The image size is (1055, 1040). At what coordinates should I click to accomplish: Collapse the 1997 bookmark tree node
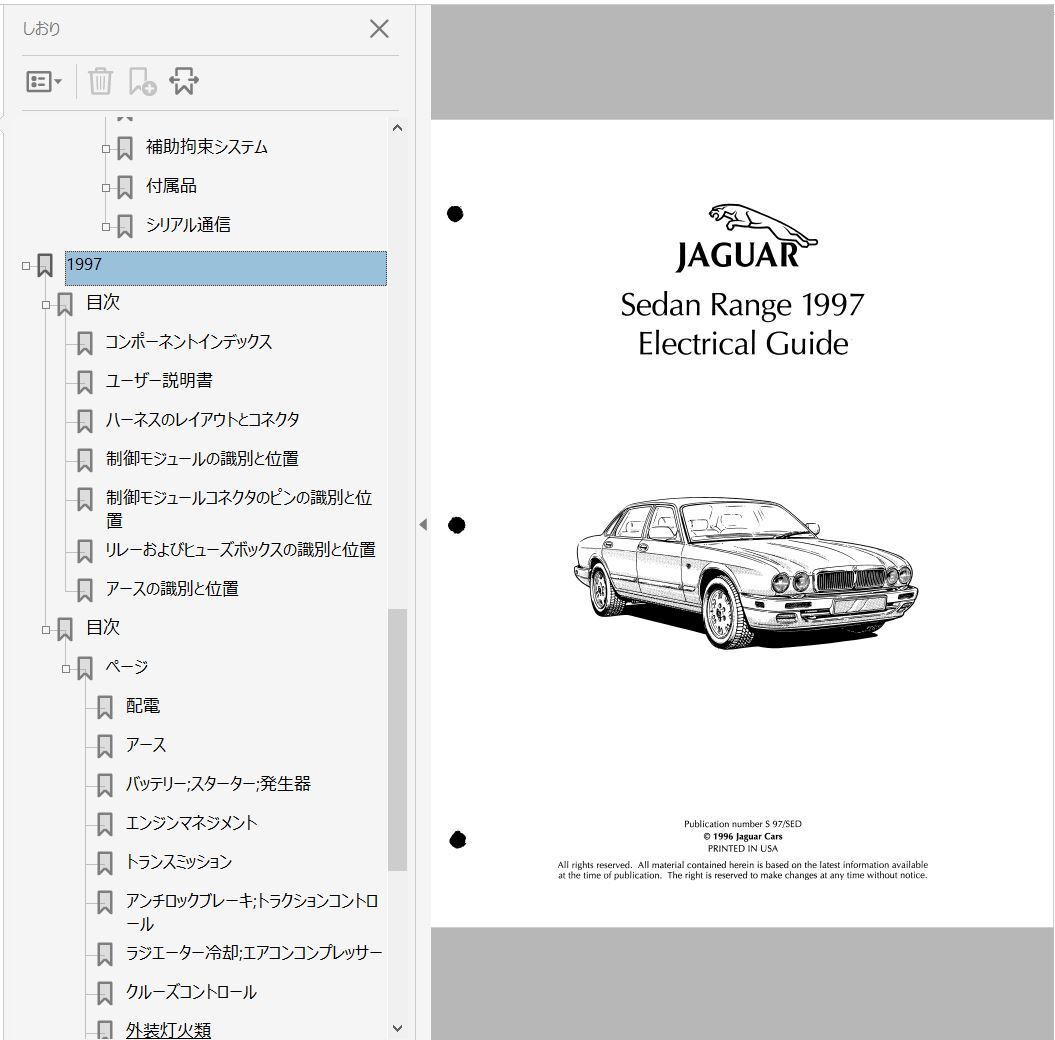coord(26,266)
